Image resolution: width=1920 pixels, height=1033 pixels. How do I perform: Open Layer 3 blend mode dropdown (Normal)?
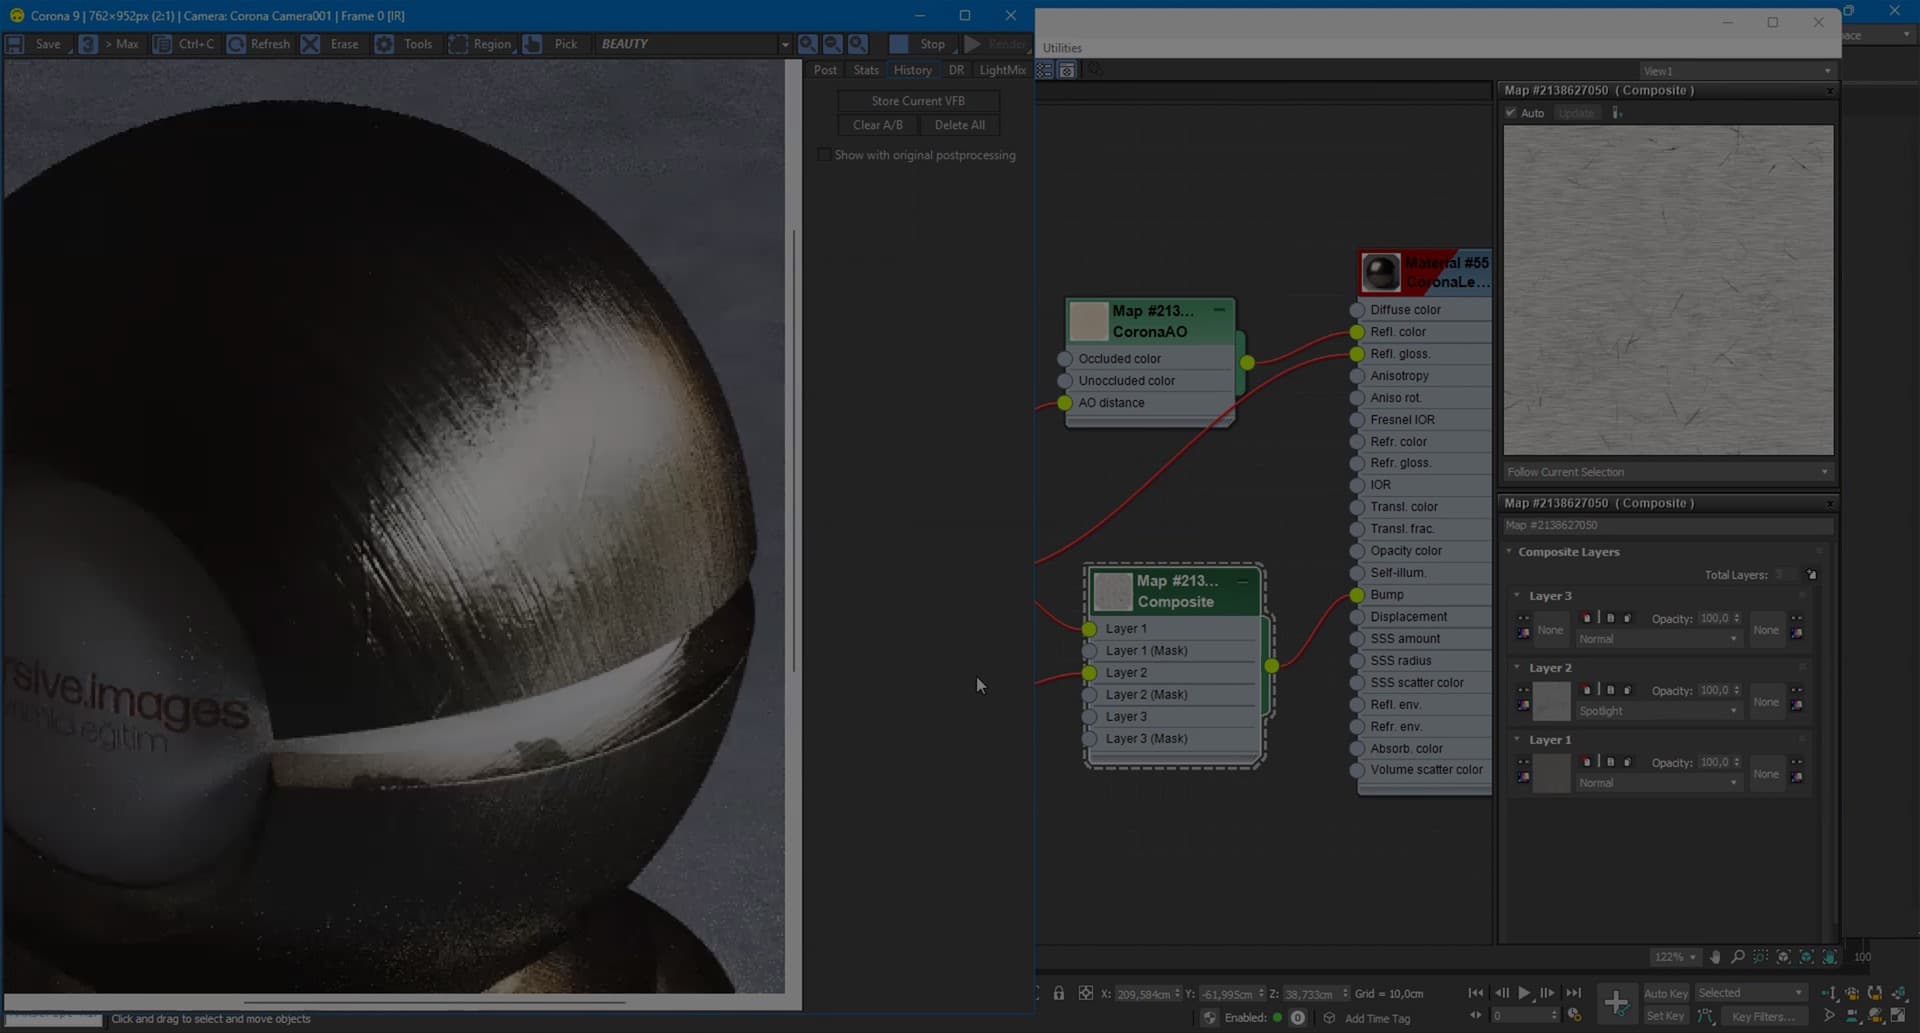(x=1658, y=639)
